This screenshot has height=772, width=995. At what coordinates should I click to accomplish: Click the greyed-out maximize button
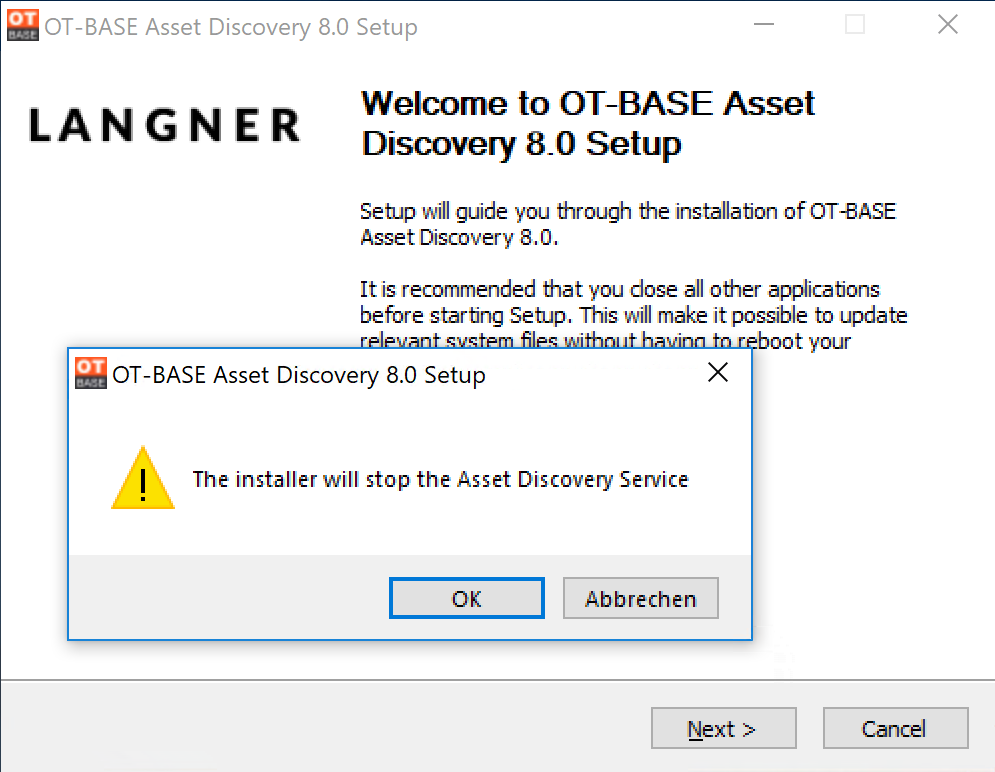[855, 25]
